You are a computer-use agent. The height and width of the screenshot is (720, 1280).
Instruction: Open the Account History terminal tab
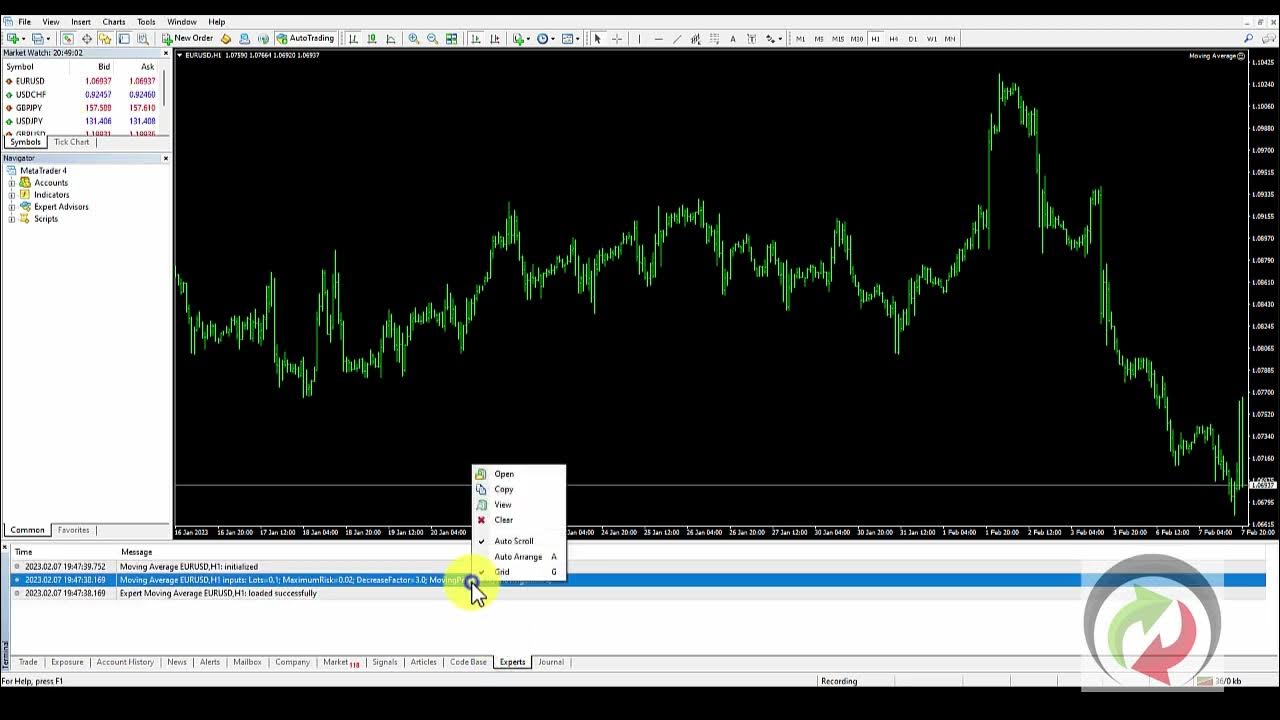tap(125, 662)
